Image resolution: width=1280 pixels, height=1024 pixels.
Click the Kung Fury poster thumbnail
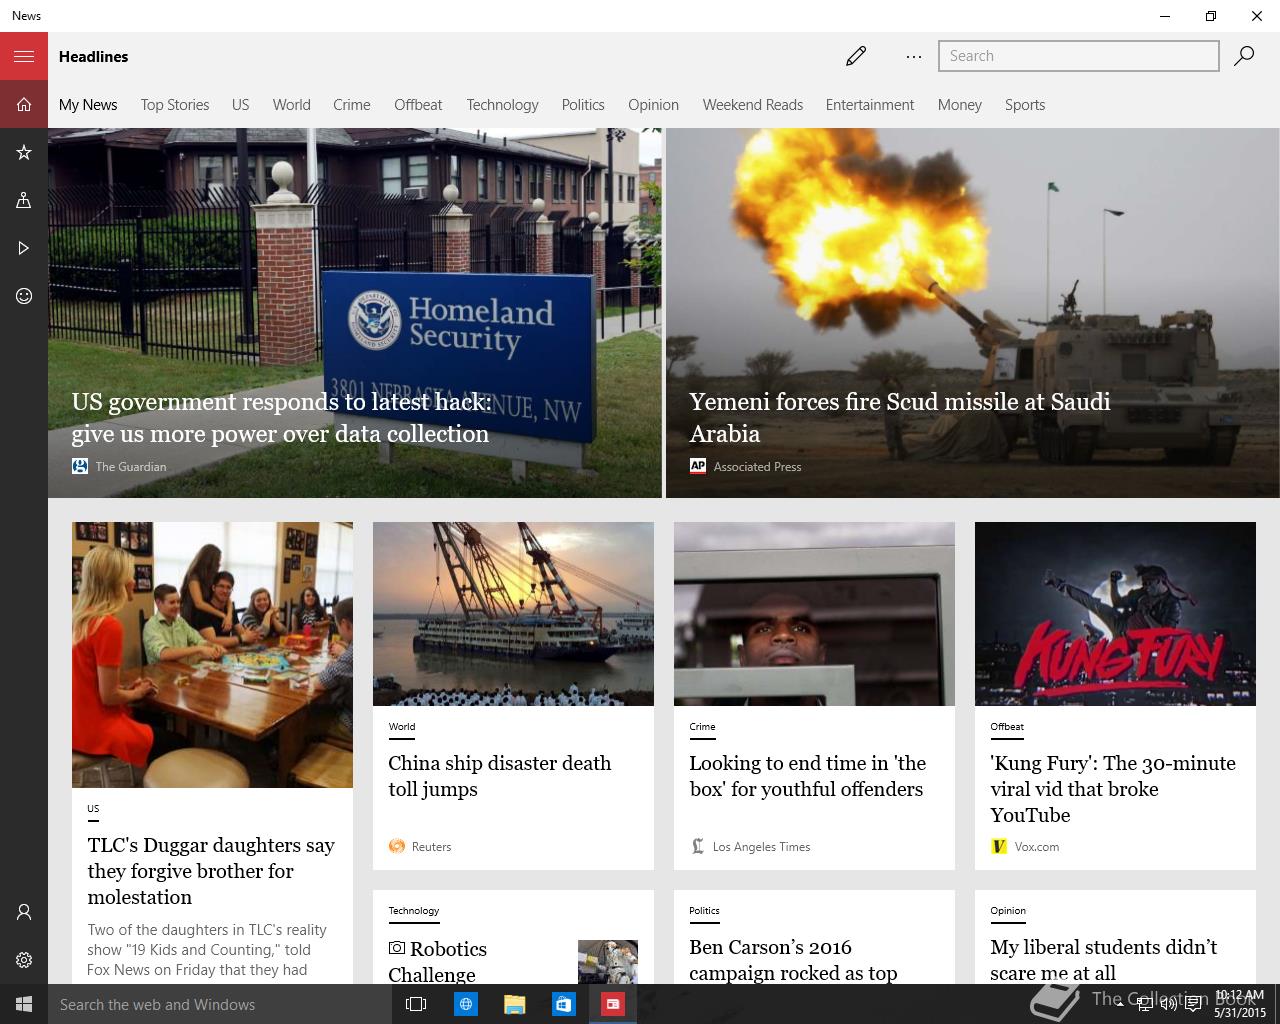[1115, 614]
